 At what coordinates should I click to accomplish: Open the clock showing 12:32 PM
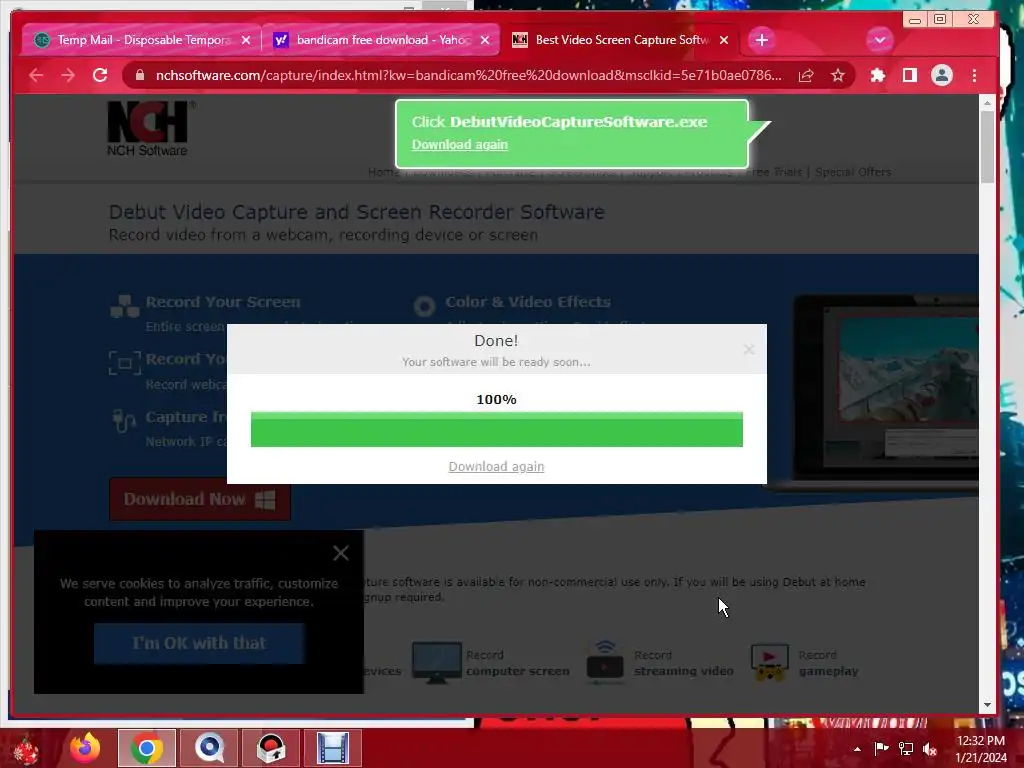tap(981, 749)
